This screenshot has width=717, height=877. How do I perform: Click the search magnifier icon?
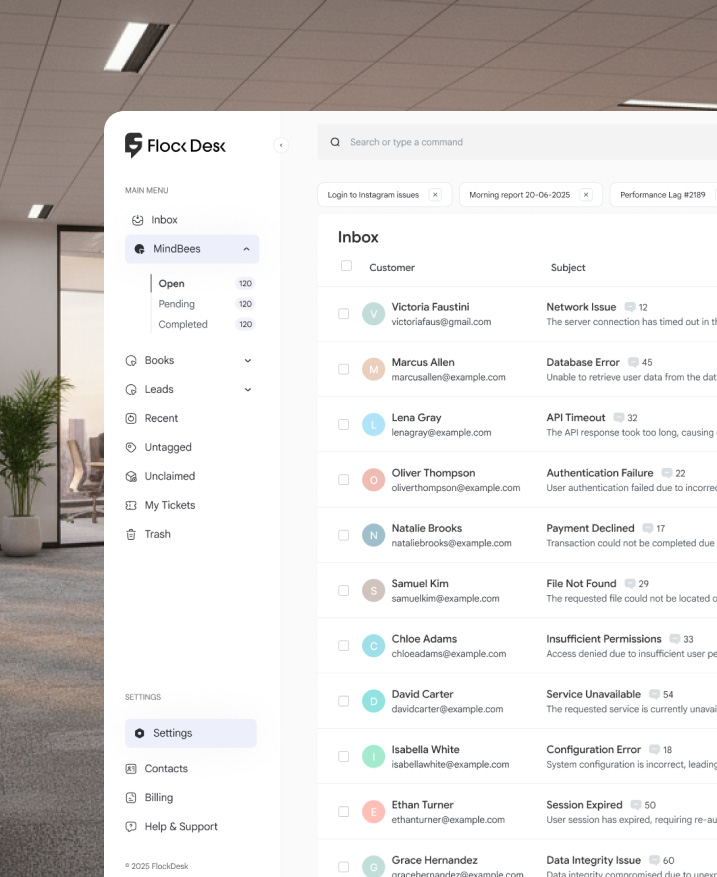point(335,142)
